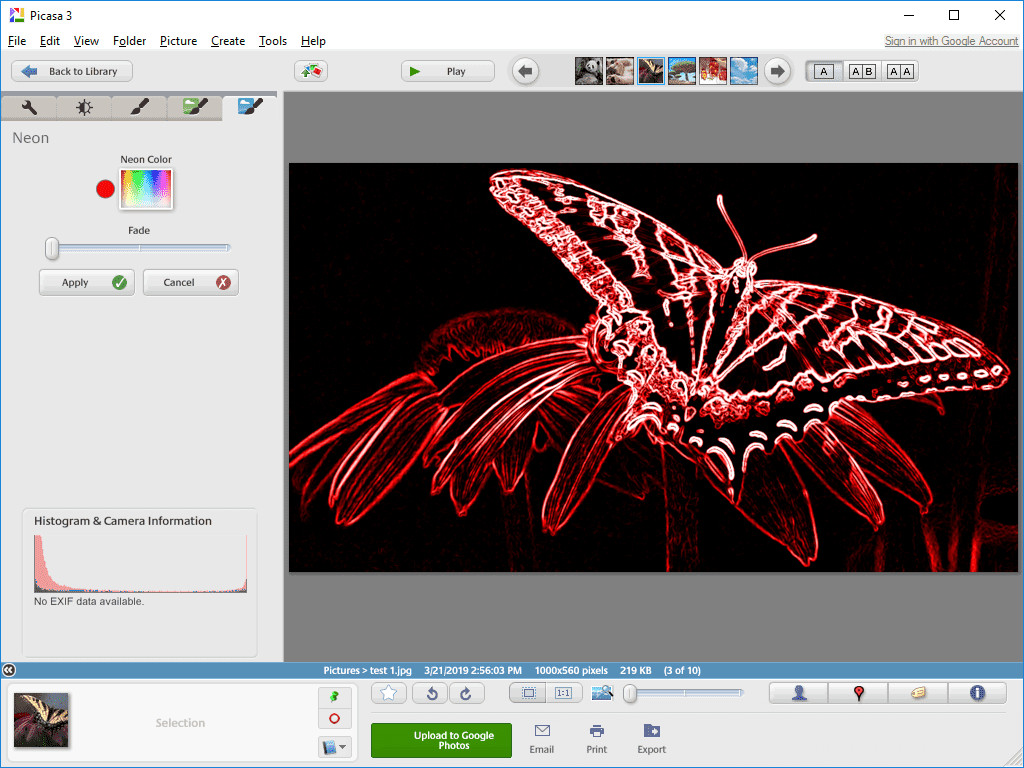Hold selected items with pin button

coord(334,697)
